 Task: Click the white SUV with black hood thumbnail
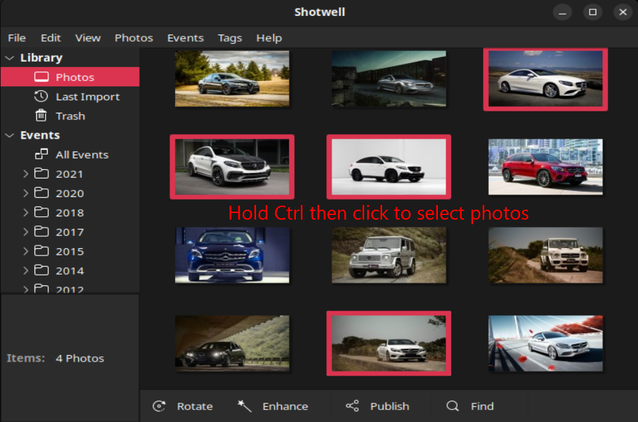click(232, 167)
